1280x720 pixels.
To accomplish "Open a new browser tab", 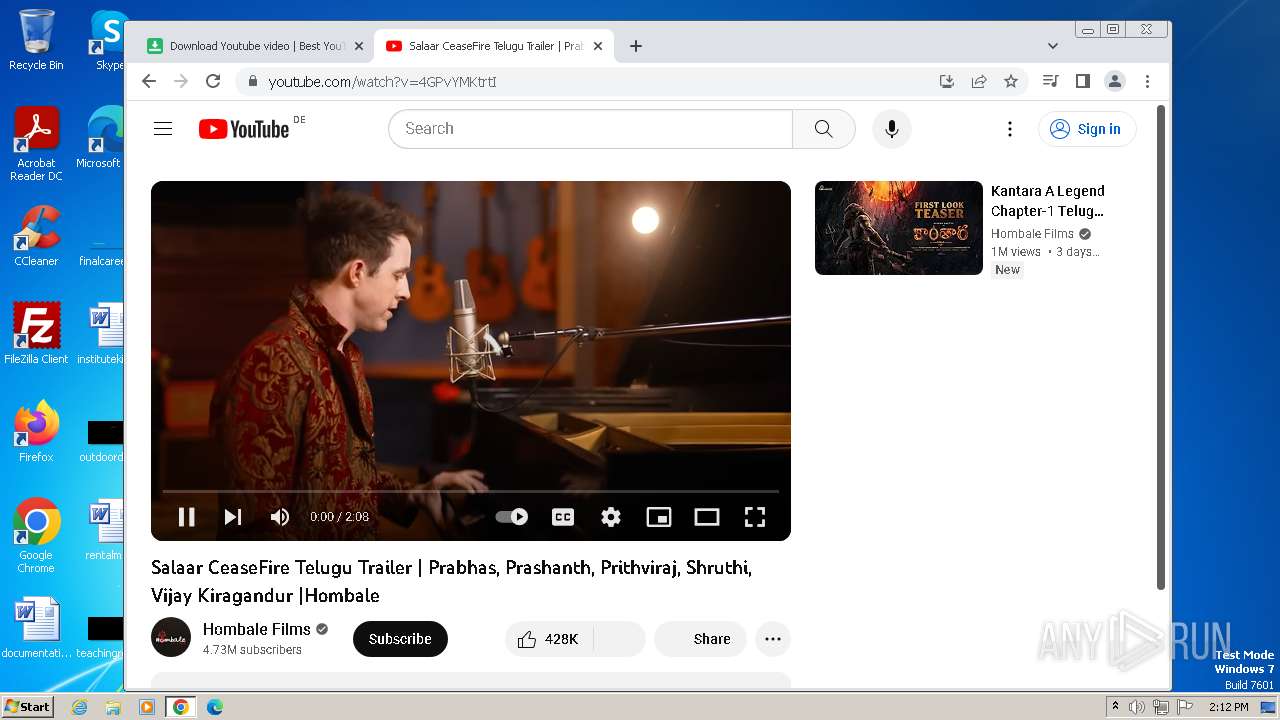I will 636,46.
